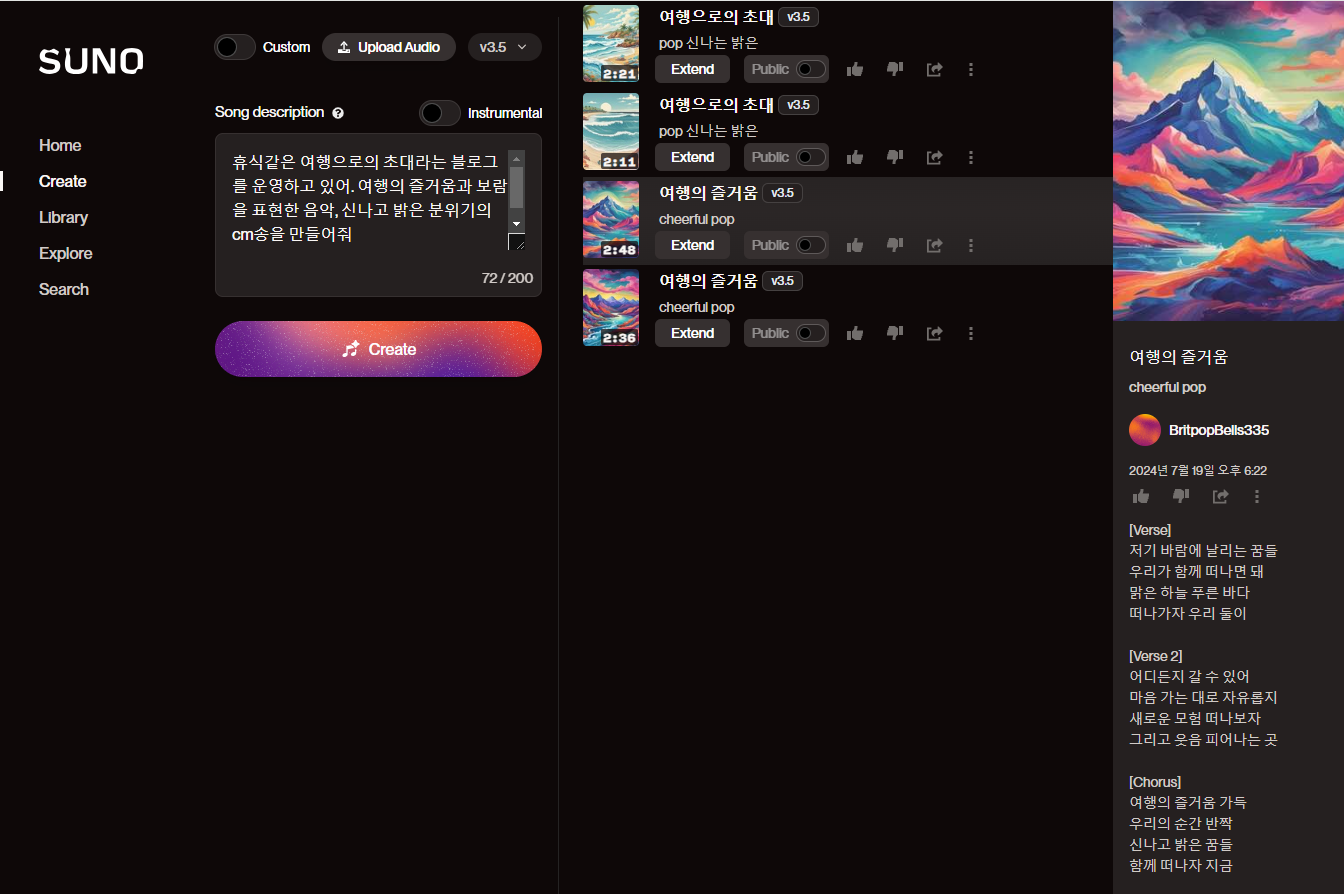Open more options for the 2:11 song
1344x894 pixels.
(x=971, y=157)
